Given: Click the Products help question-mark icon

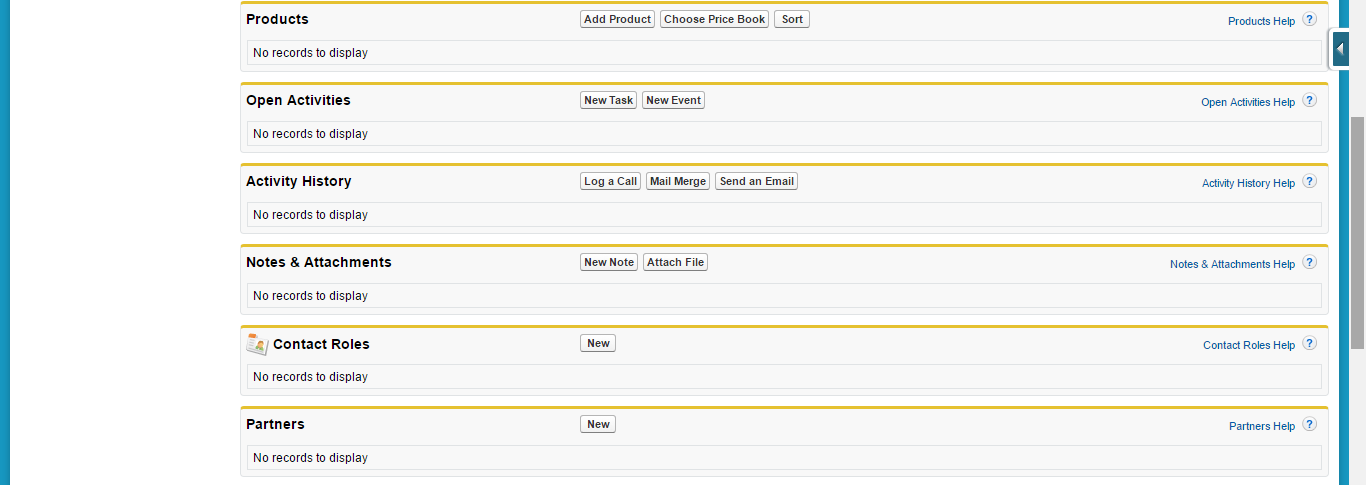Looking at the screenshot, I should pos(1310,19).
